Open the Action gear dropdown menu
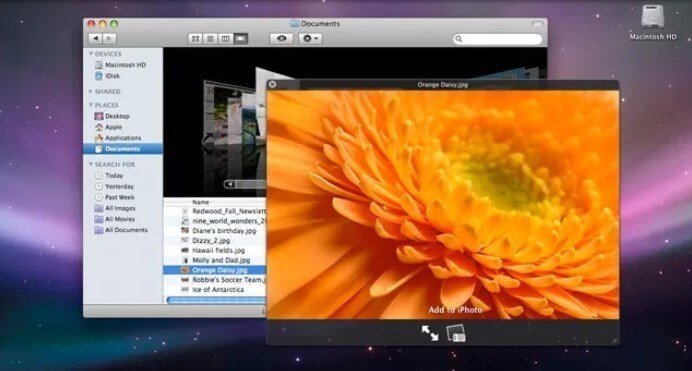The image size is (692, 371). [310, 39]
